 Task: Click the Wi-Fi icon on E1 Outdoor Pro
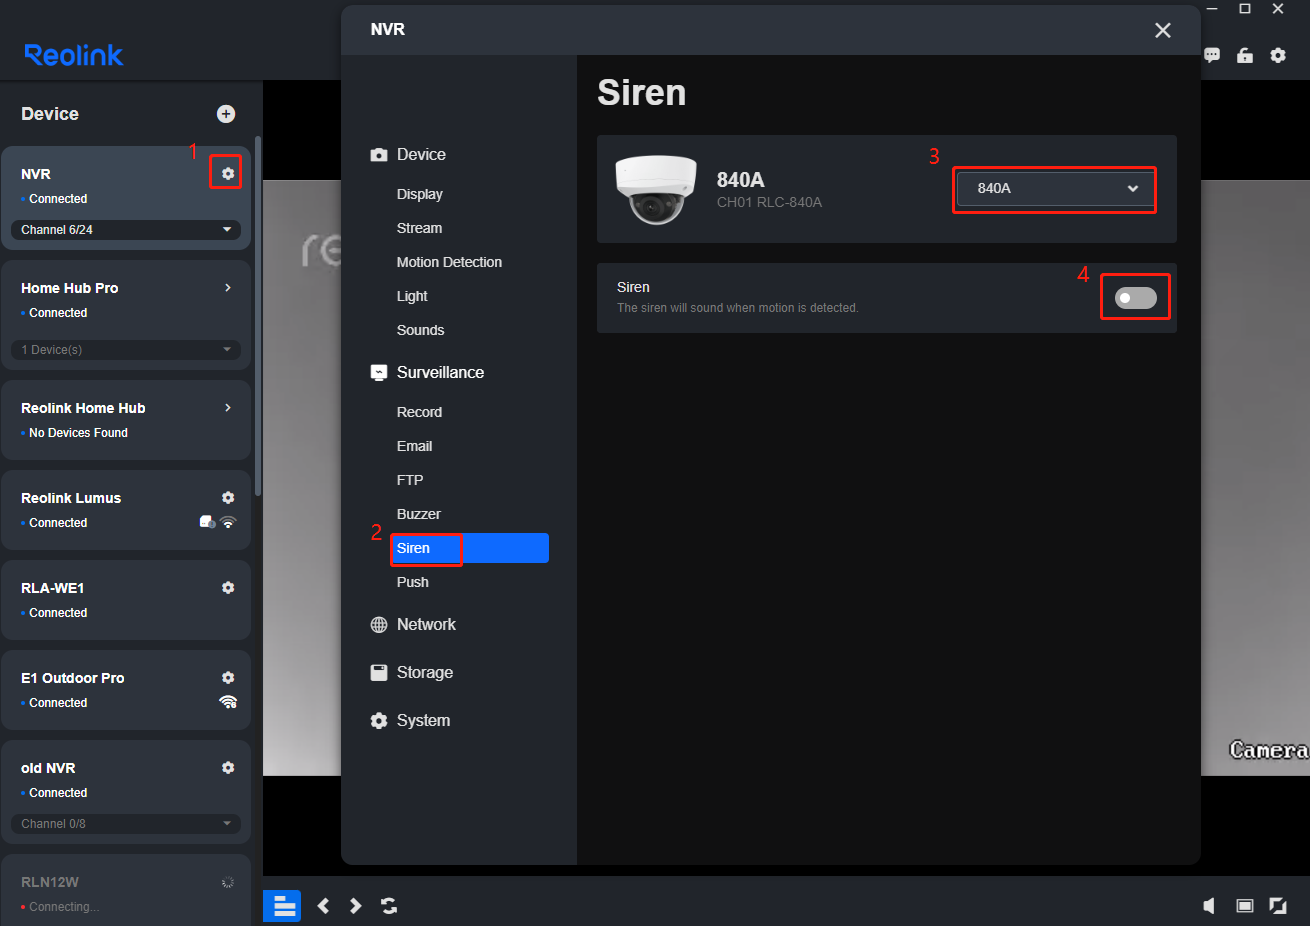228,702
